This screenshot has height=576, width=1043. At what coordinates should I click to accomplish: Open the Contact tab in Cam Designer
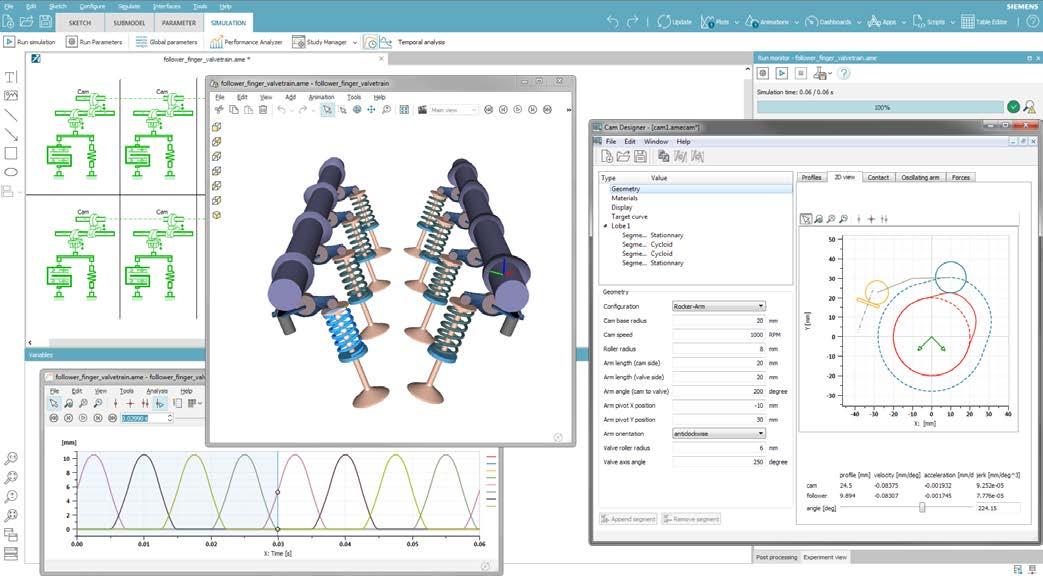[x=878, y=178]
